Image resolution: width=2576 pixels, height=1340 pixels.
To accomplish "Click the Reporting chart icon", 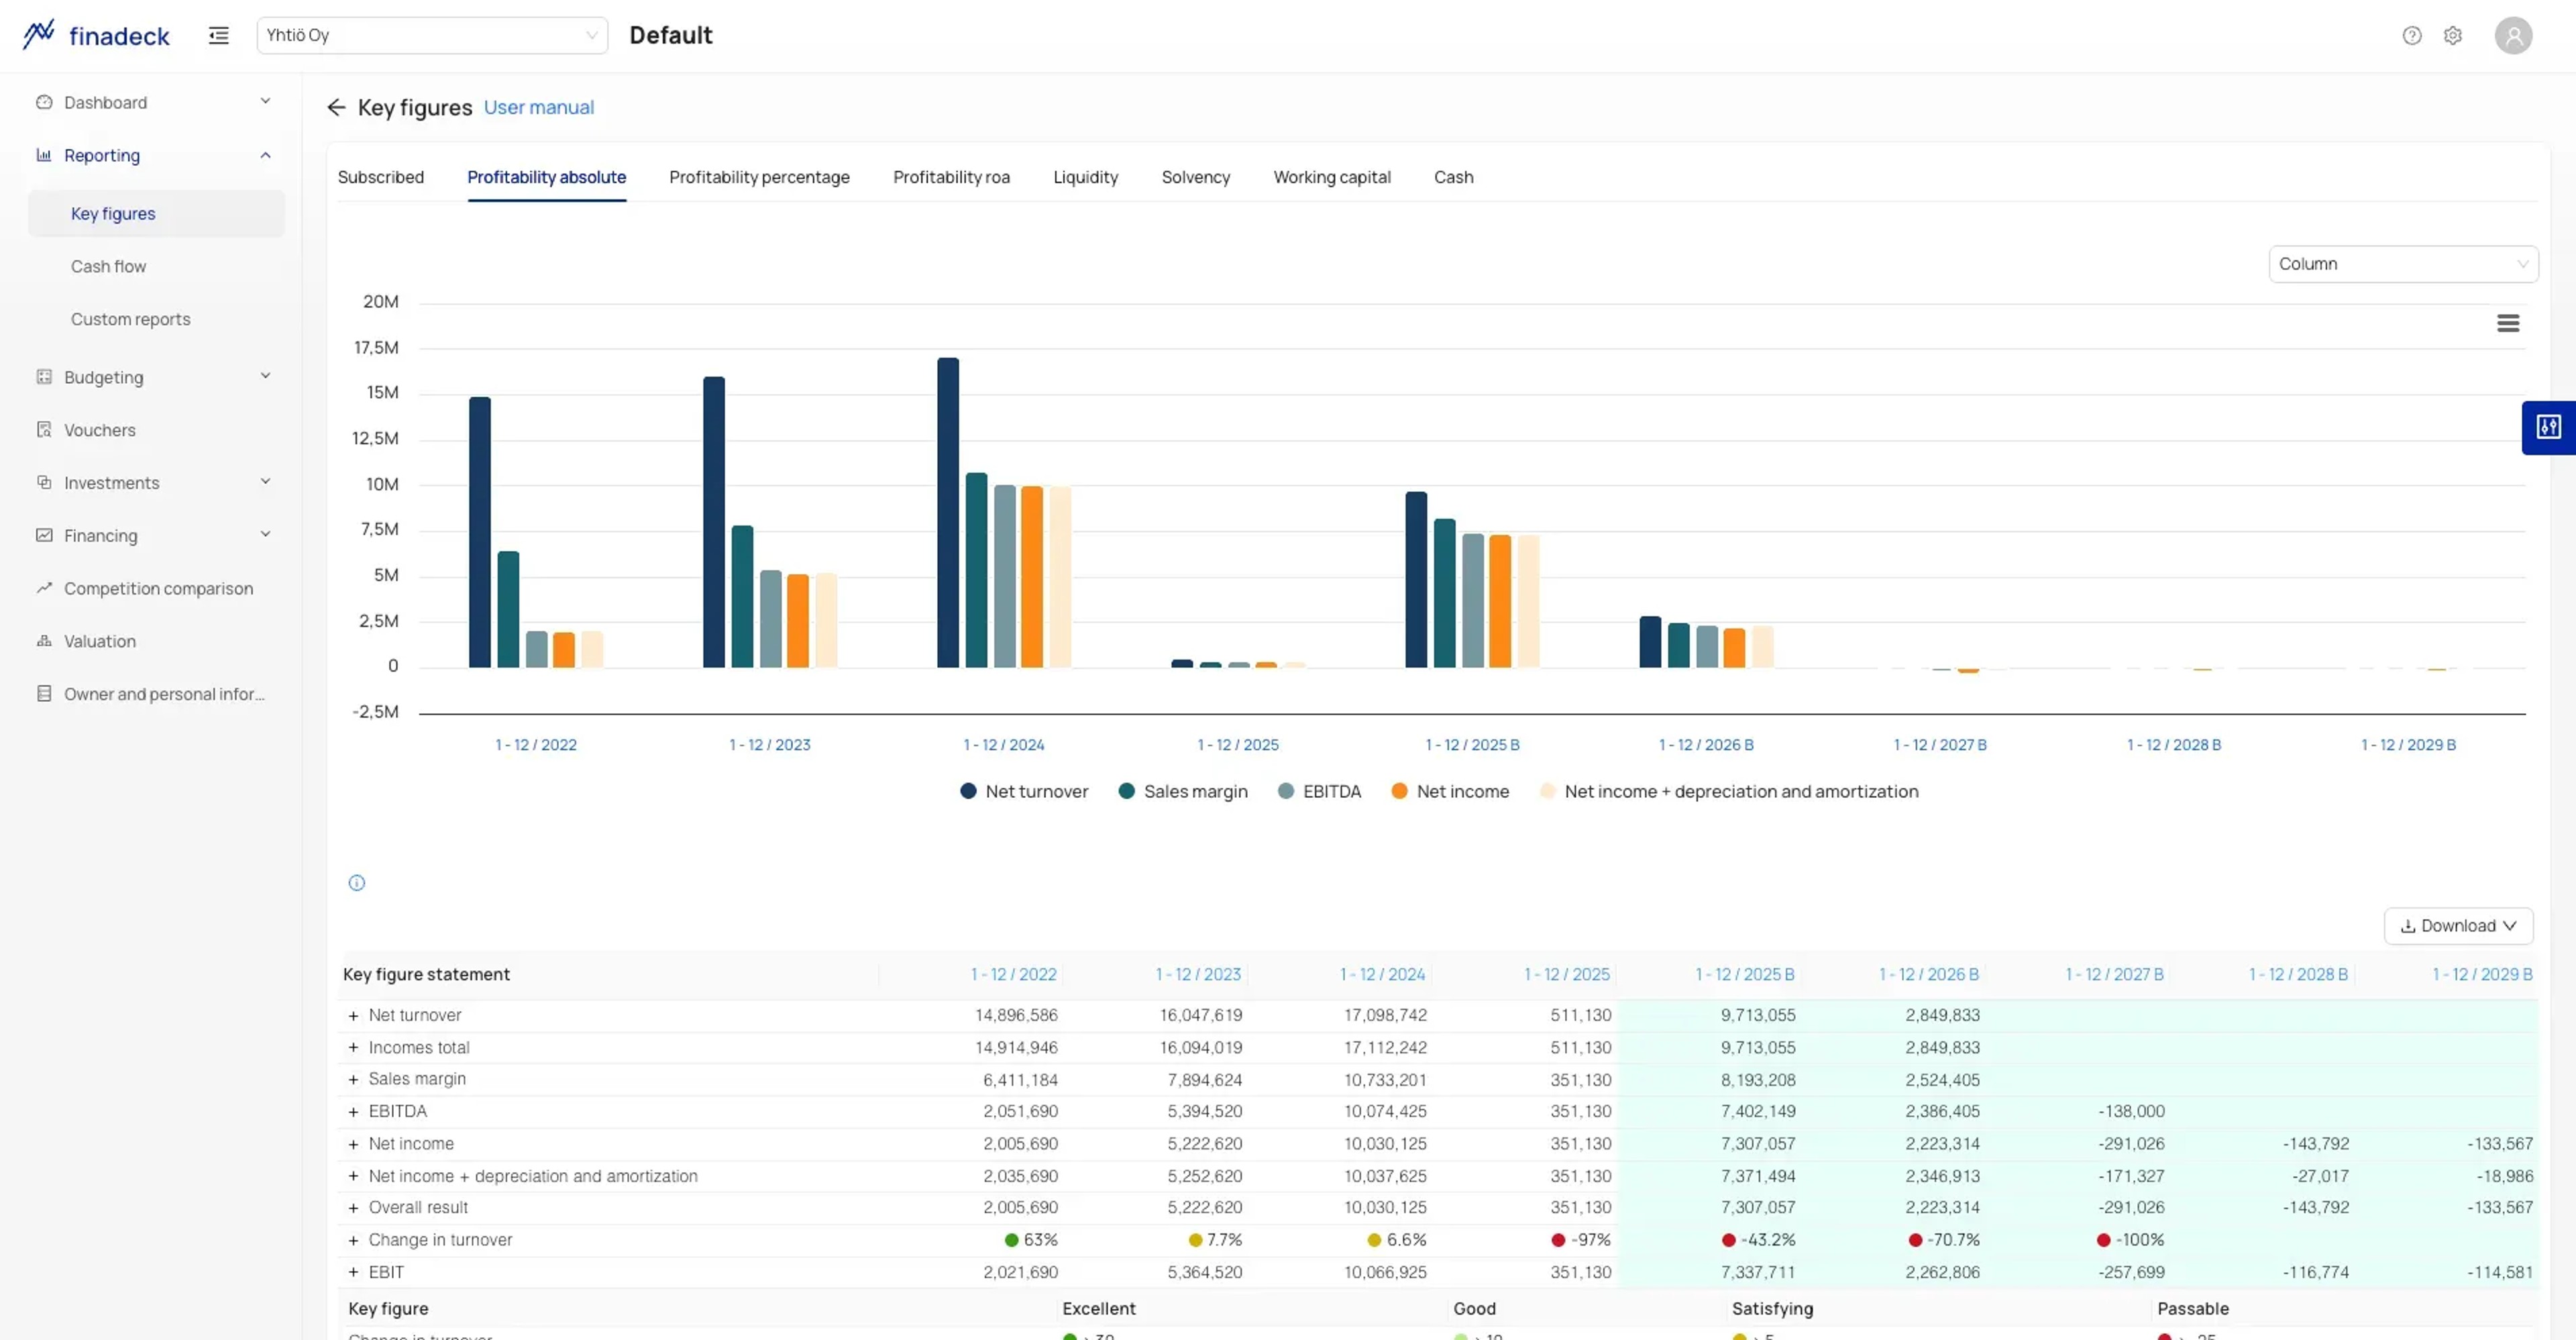I will coord(44,155).
